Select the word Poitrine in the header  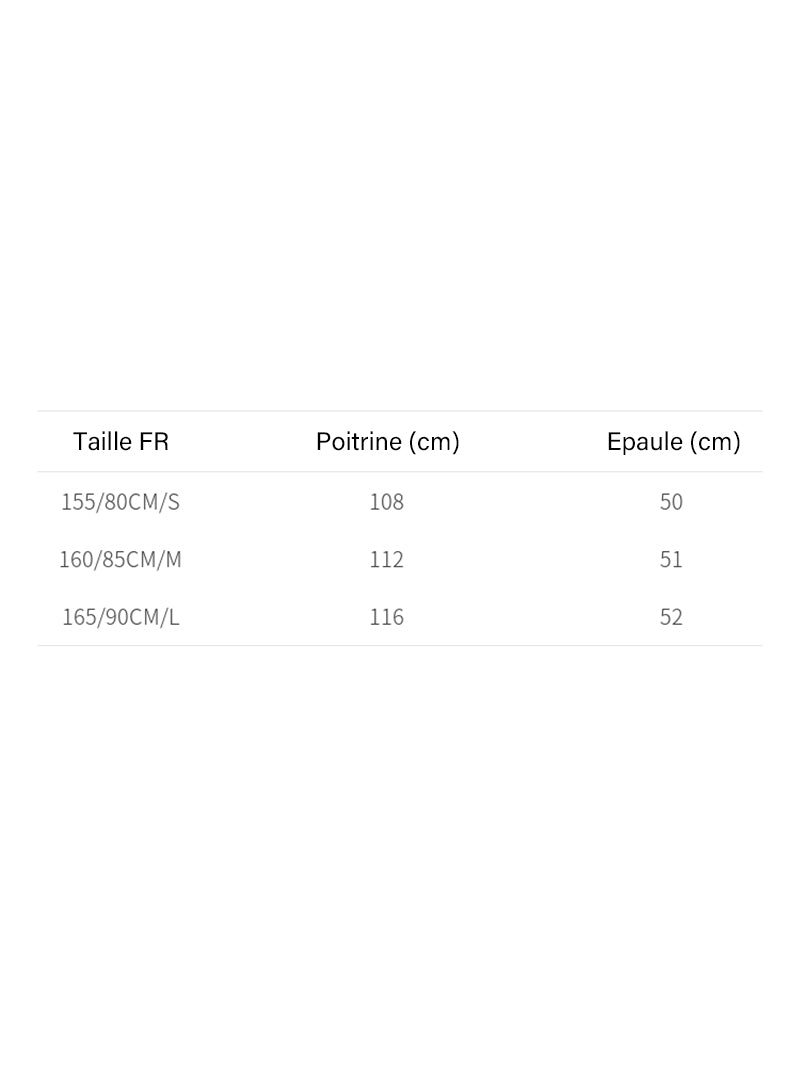point(357,442)
